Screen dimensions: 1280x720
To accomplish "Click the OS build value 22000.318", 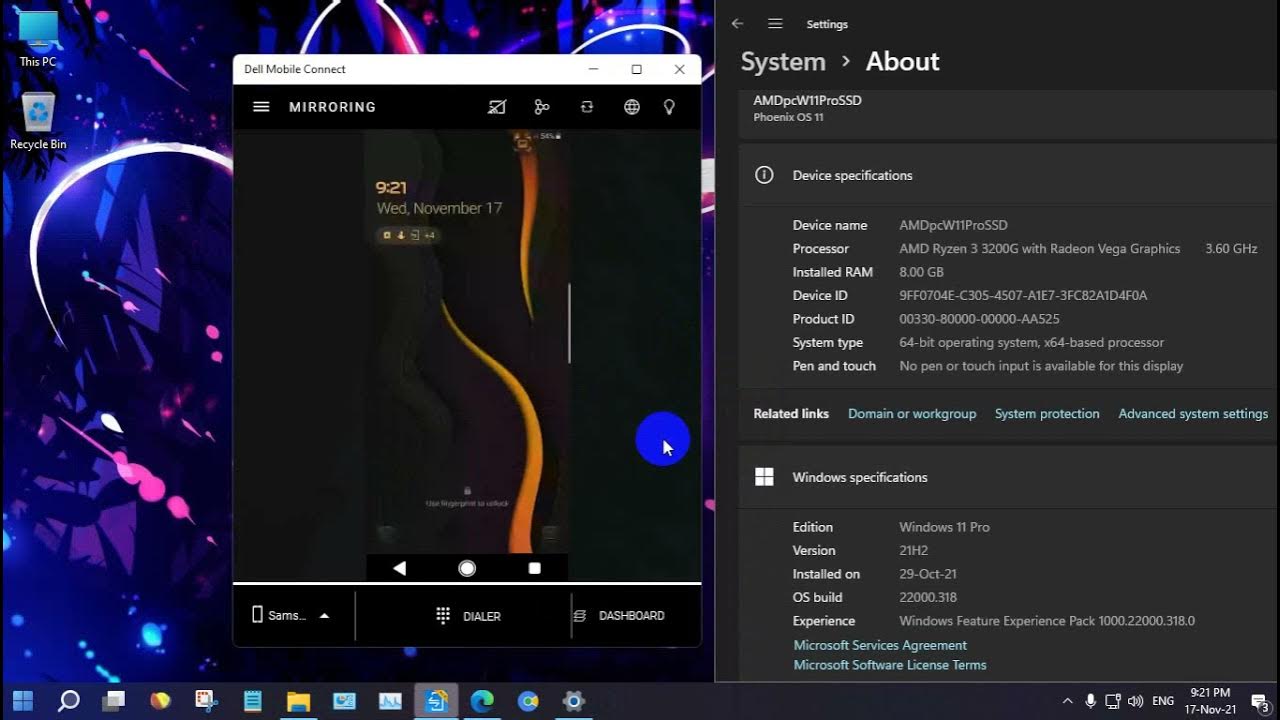I will 928,598.
